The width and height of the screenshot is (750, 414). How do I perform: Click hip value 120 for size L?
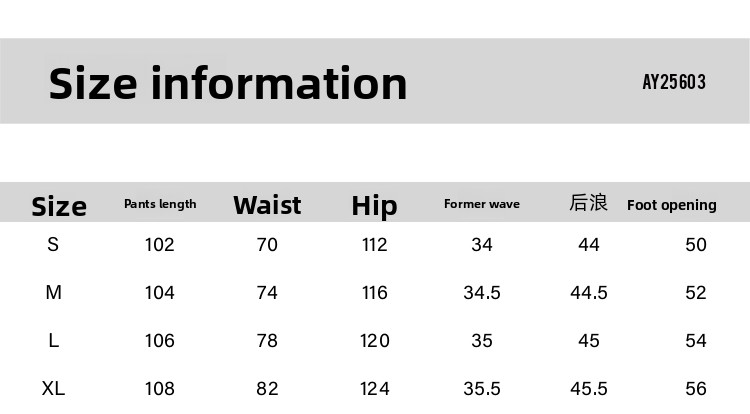[375, 341]
